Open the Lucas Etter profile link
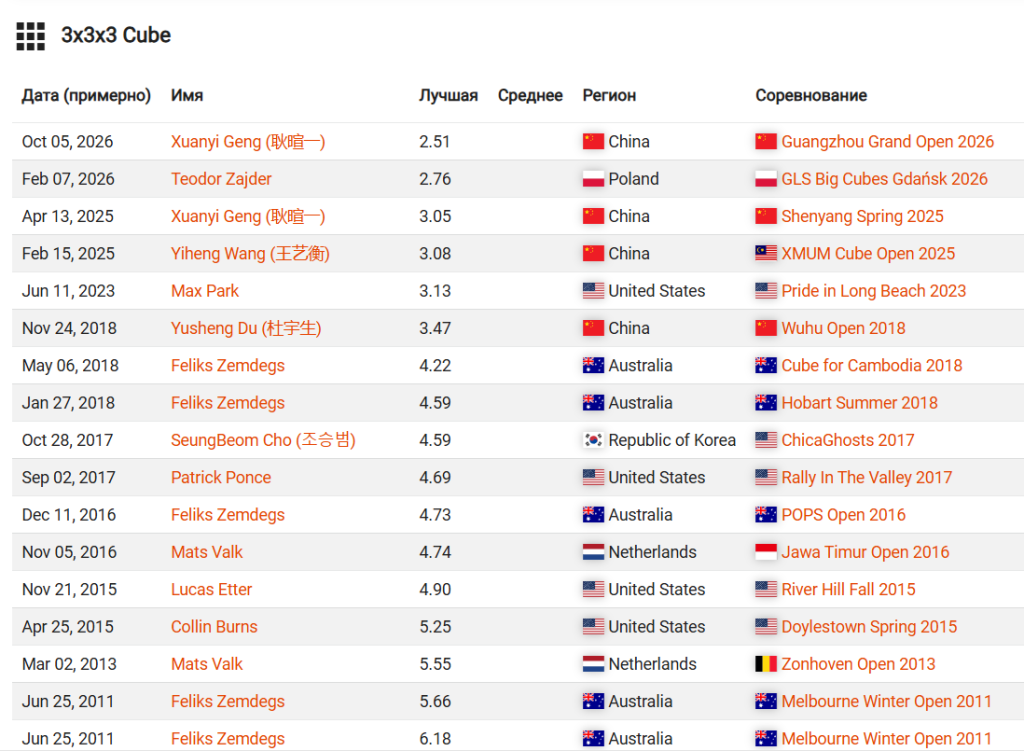 212,589
